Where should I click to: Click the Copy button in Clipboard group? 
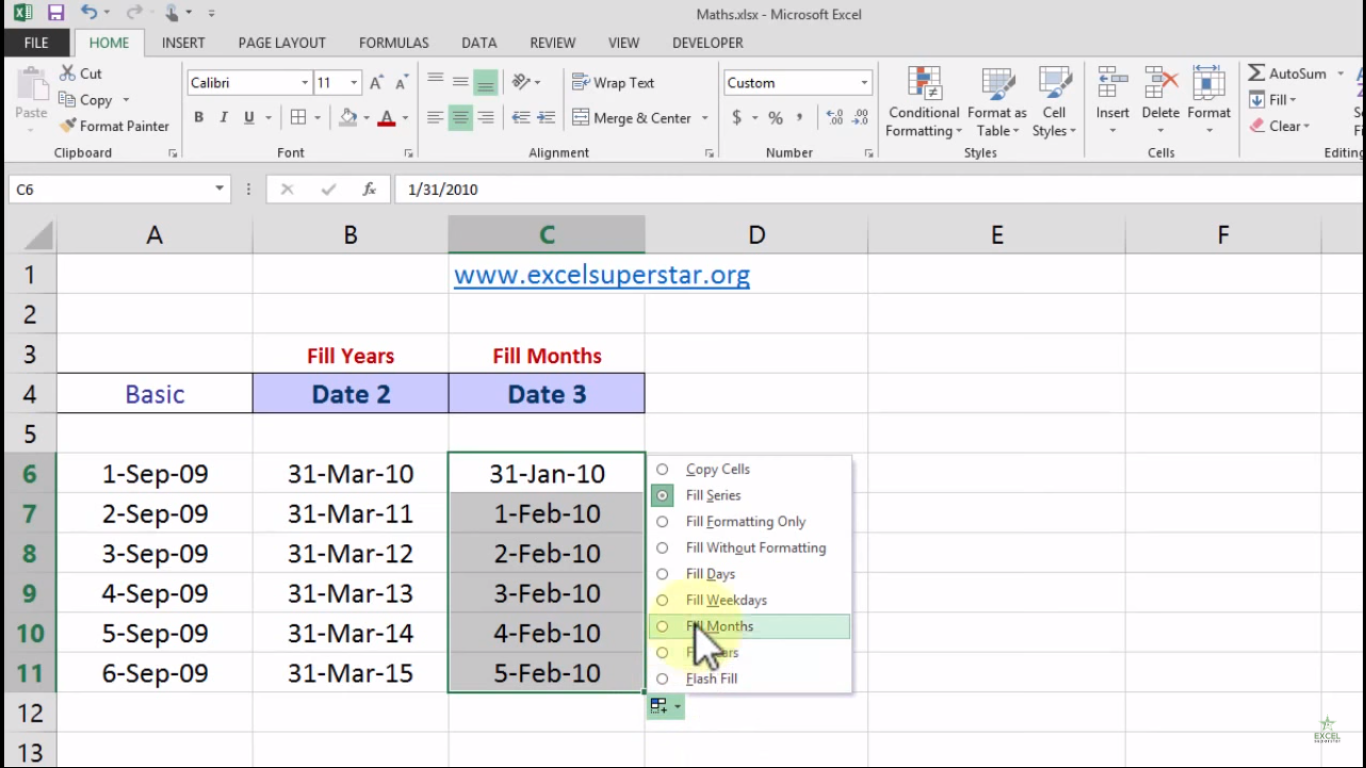[x=86, y=100]
